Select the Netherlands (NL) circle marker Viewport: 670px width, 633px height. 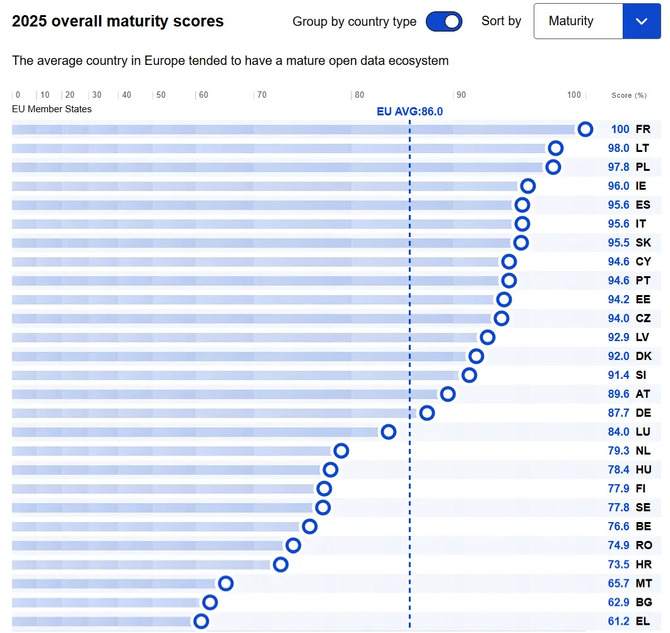tap(341, 451)
